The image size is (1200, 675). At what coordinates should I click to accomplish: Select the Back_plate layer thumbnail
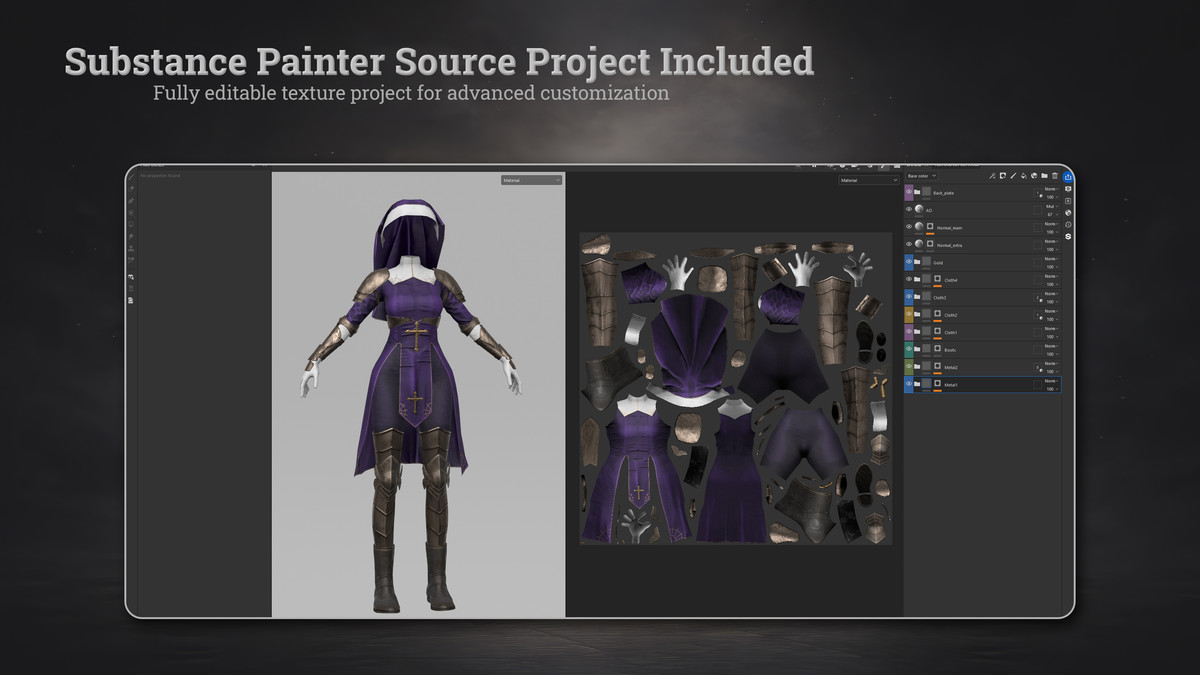pyautogui.click(x=926, y=192)
